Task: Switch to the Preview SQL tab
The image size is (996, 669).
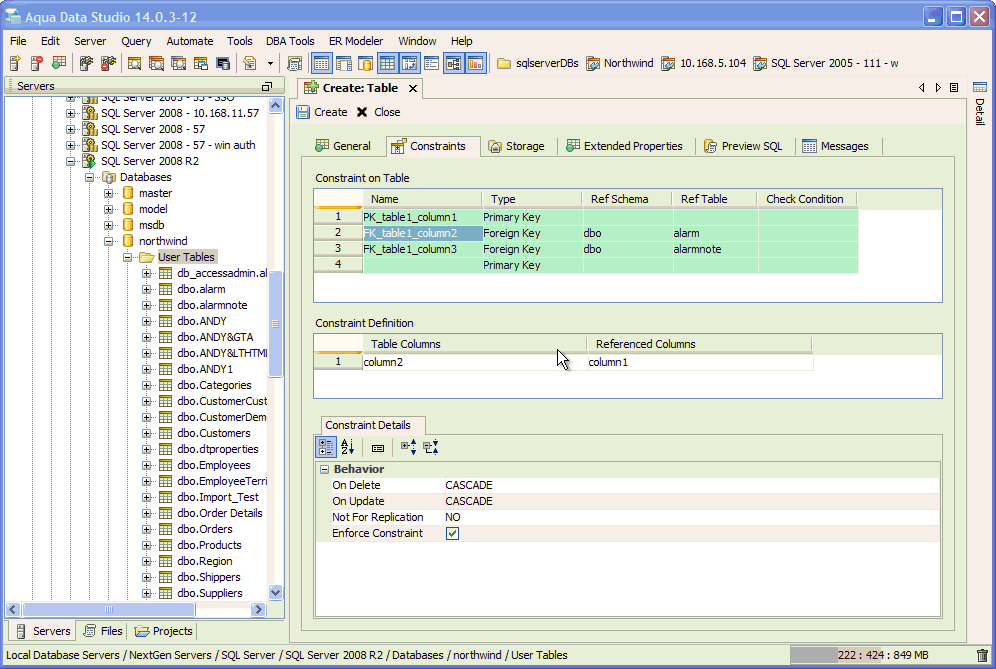Action: pyautogui.click(x=743, y=146)
